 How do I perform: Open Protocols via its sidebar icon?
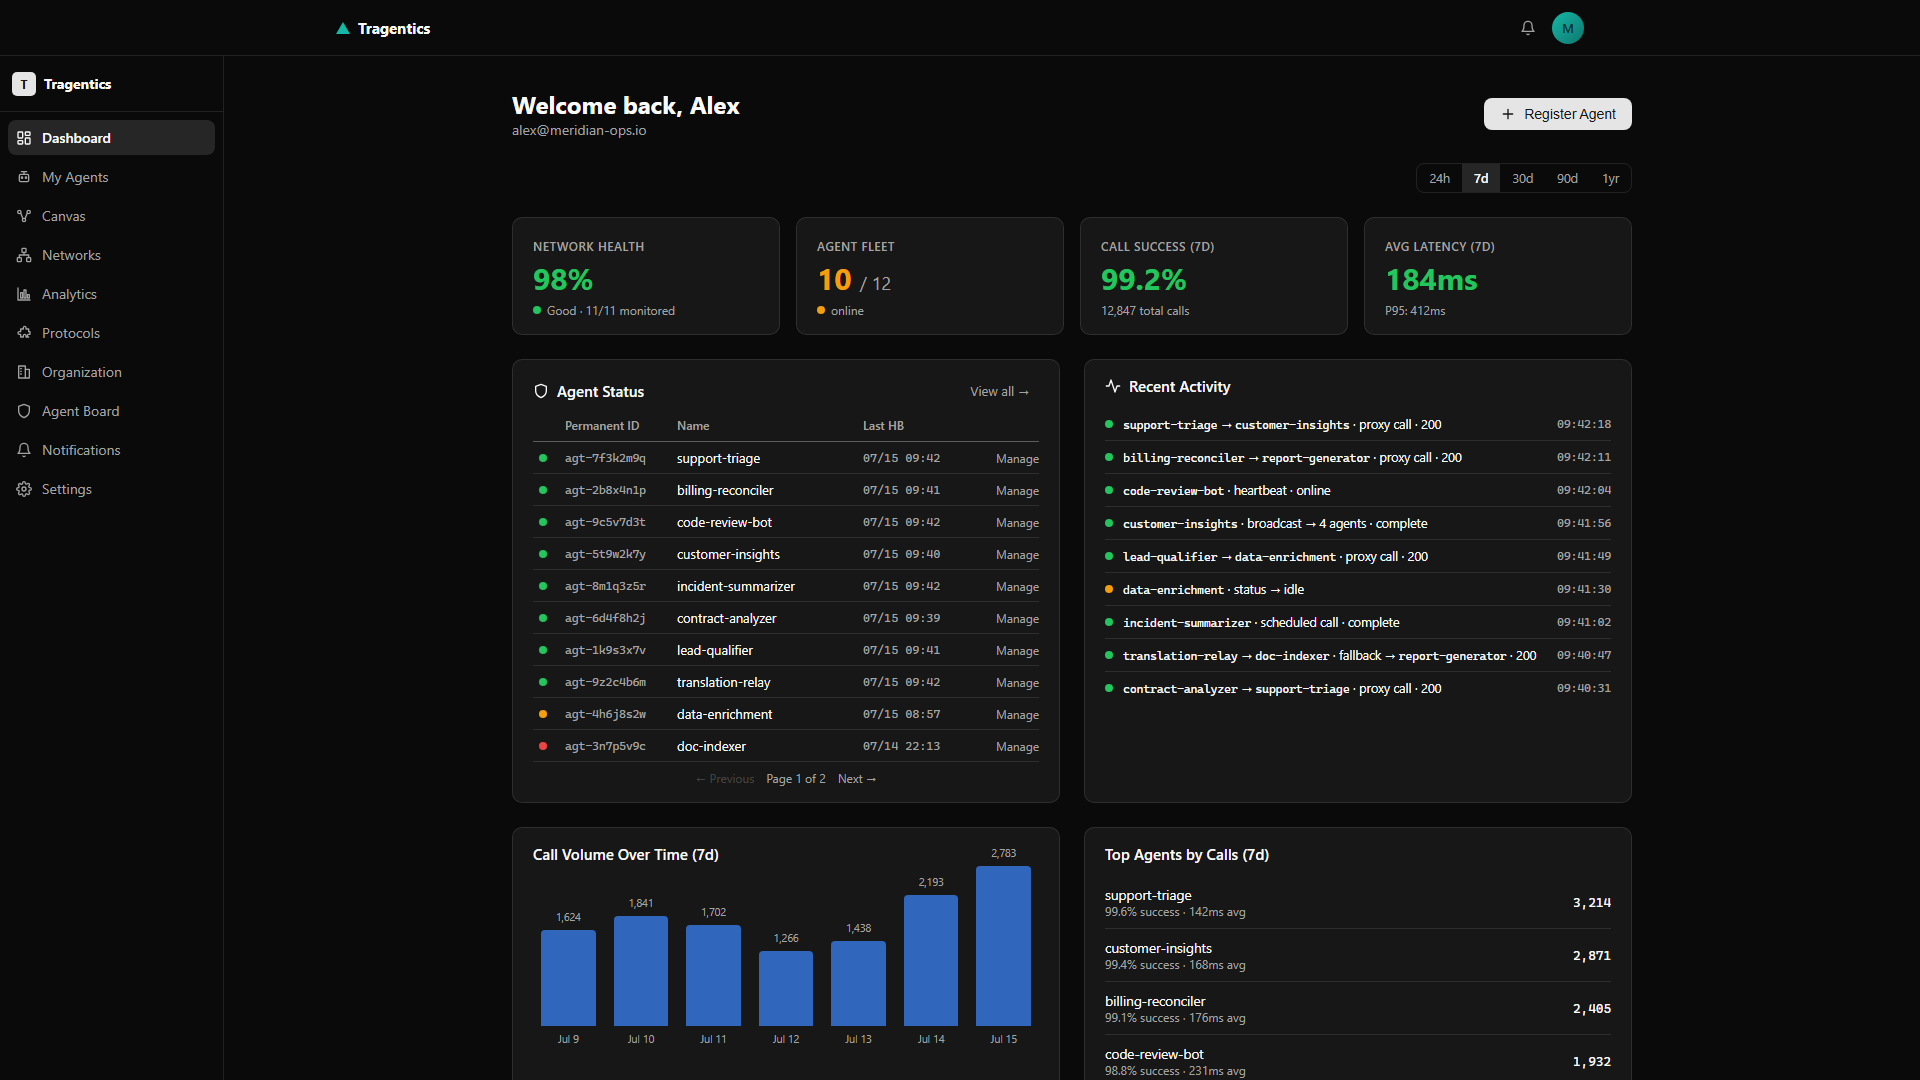(24, 333)
